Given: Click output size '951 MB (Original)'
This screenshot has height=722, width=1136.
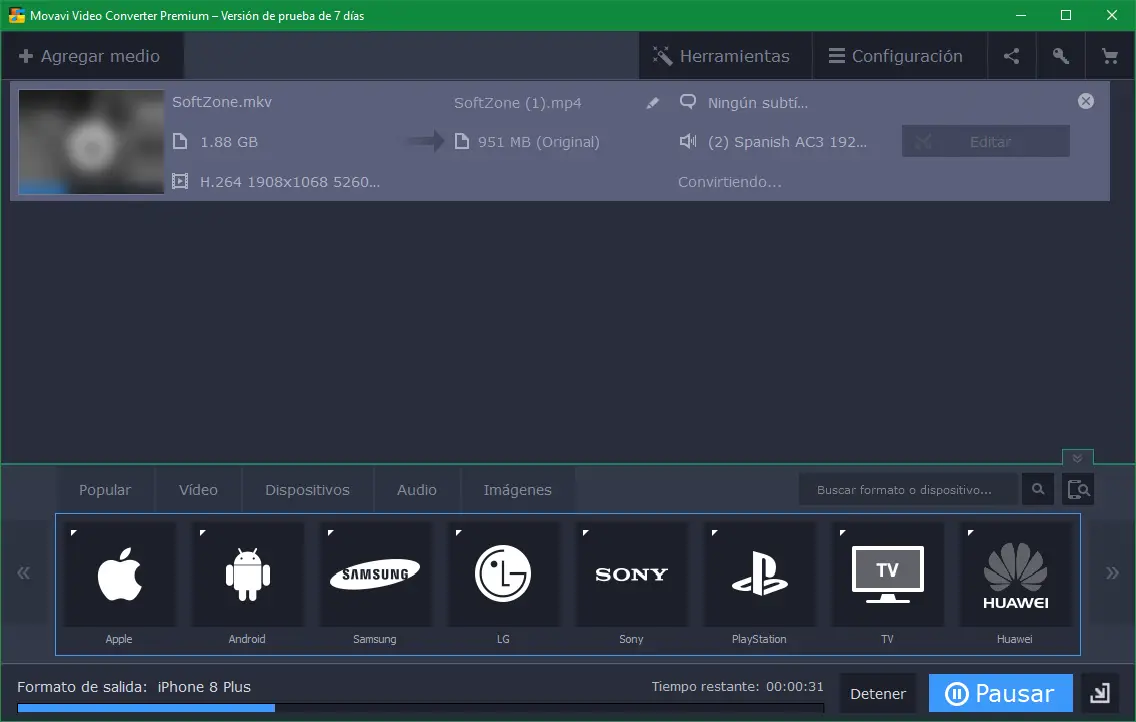Looking at the screenshot, I should (538, 142).
